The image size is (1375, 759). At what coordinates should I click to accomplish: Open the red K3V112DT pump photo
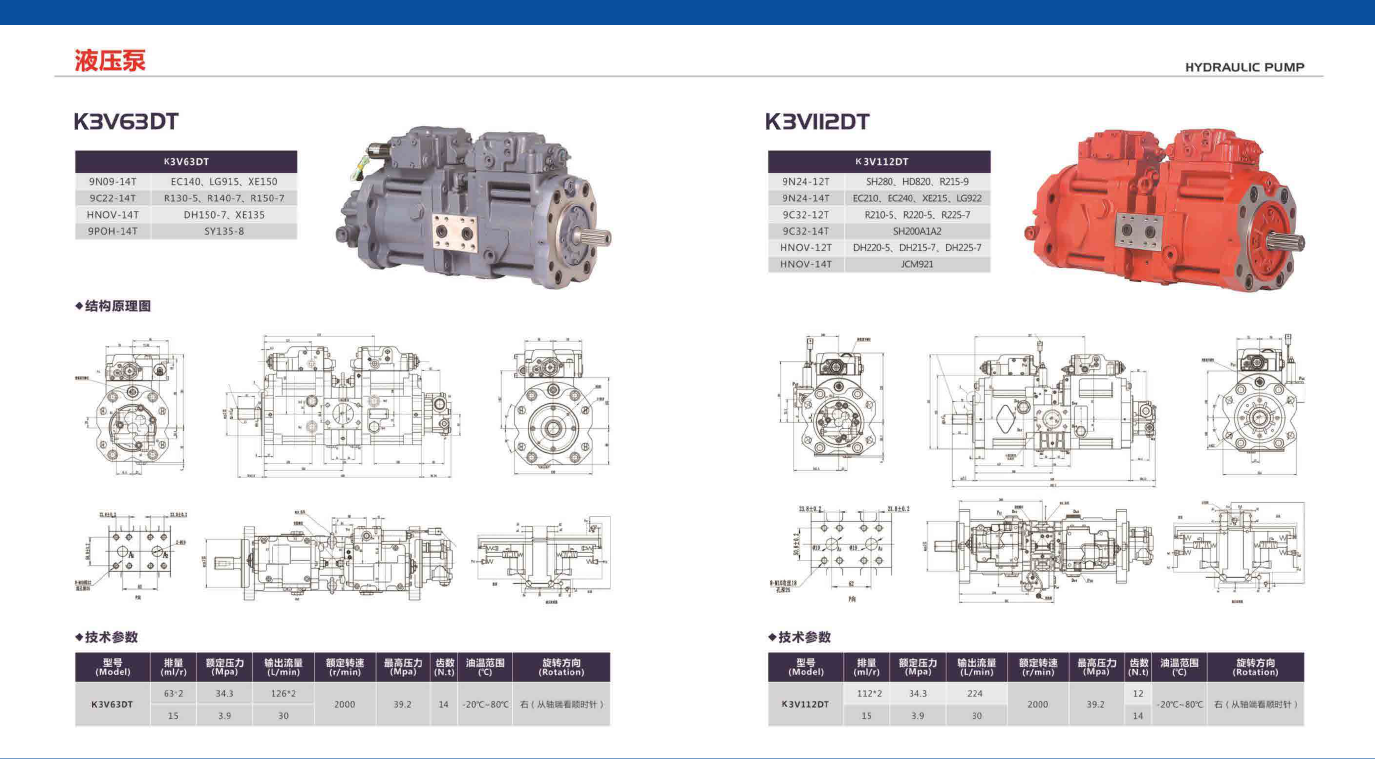[1166, 208]
